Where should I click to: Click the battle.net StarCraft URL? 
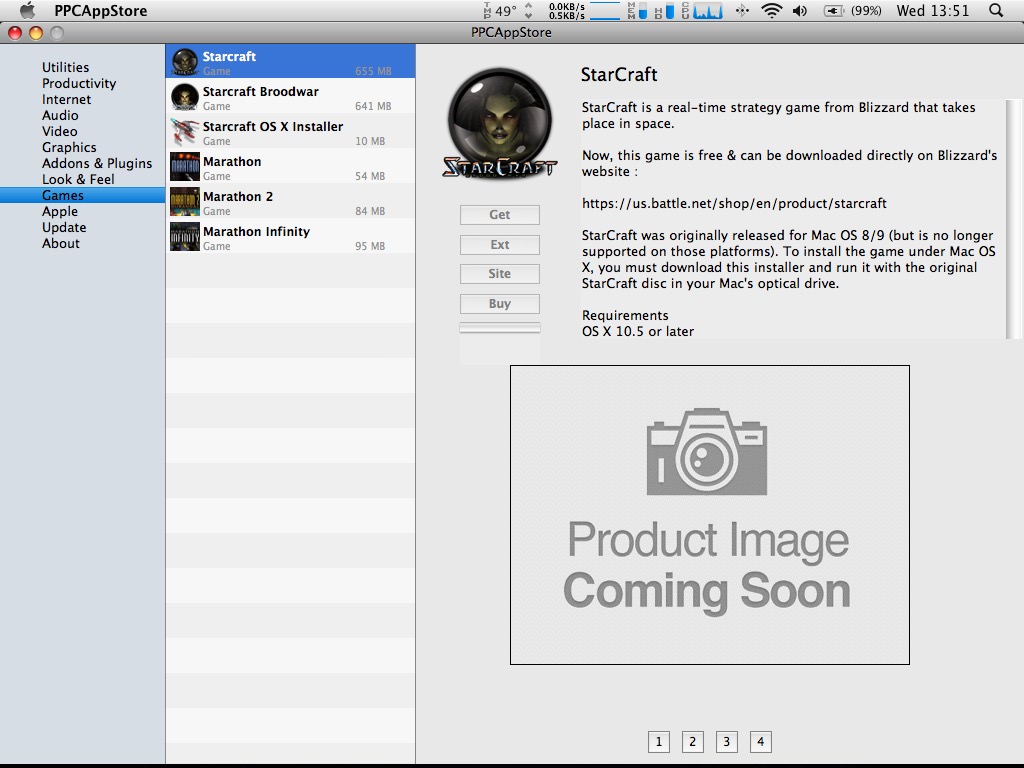tap(734, 203)
